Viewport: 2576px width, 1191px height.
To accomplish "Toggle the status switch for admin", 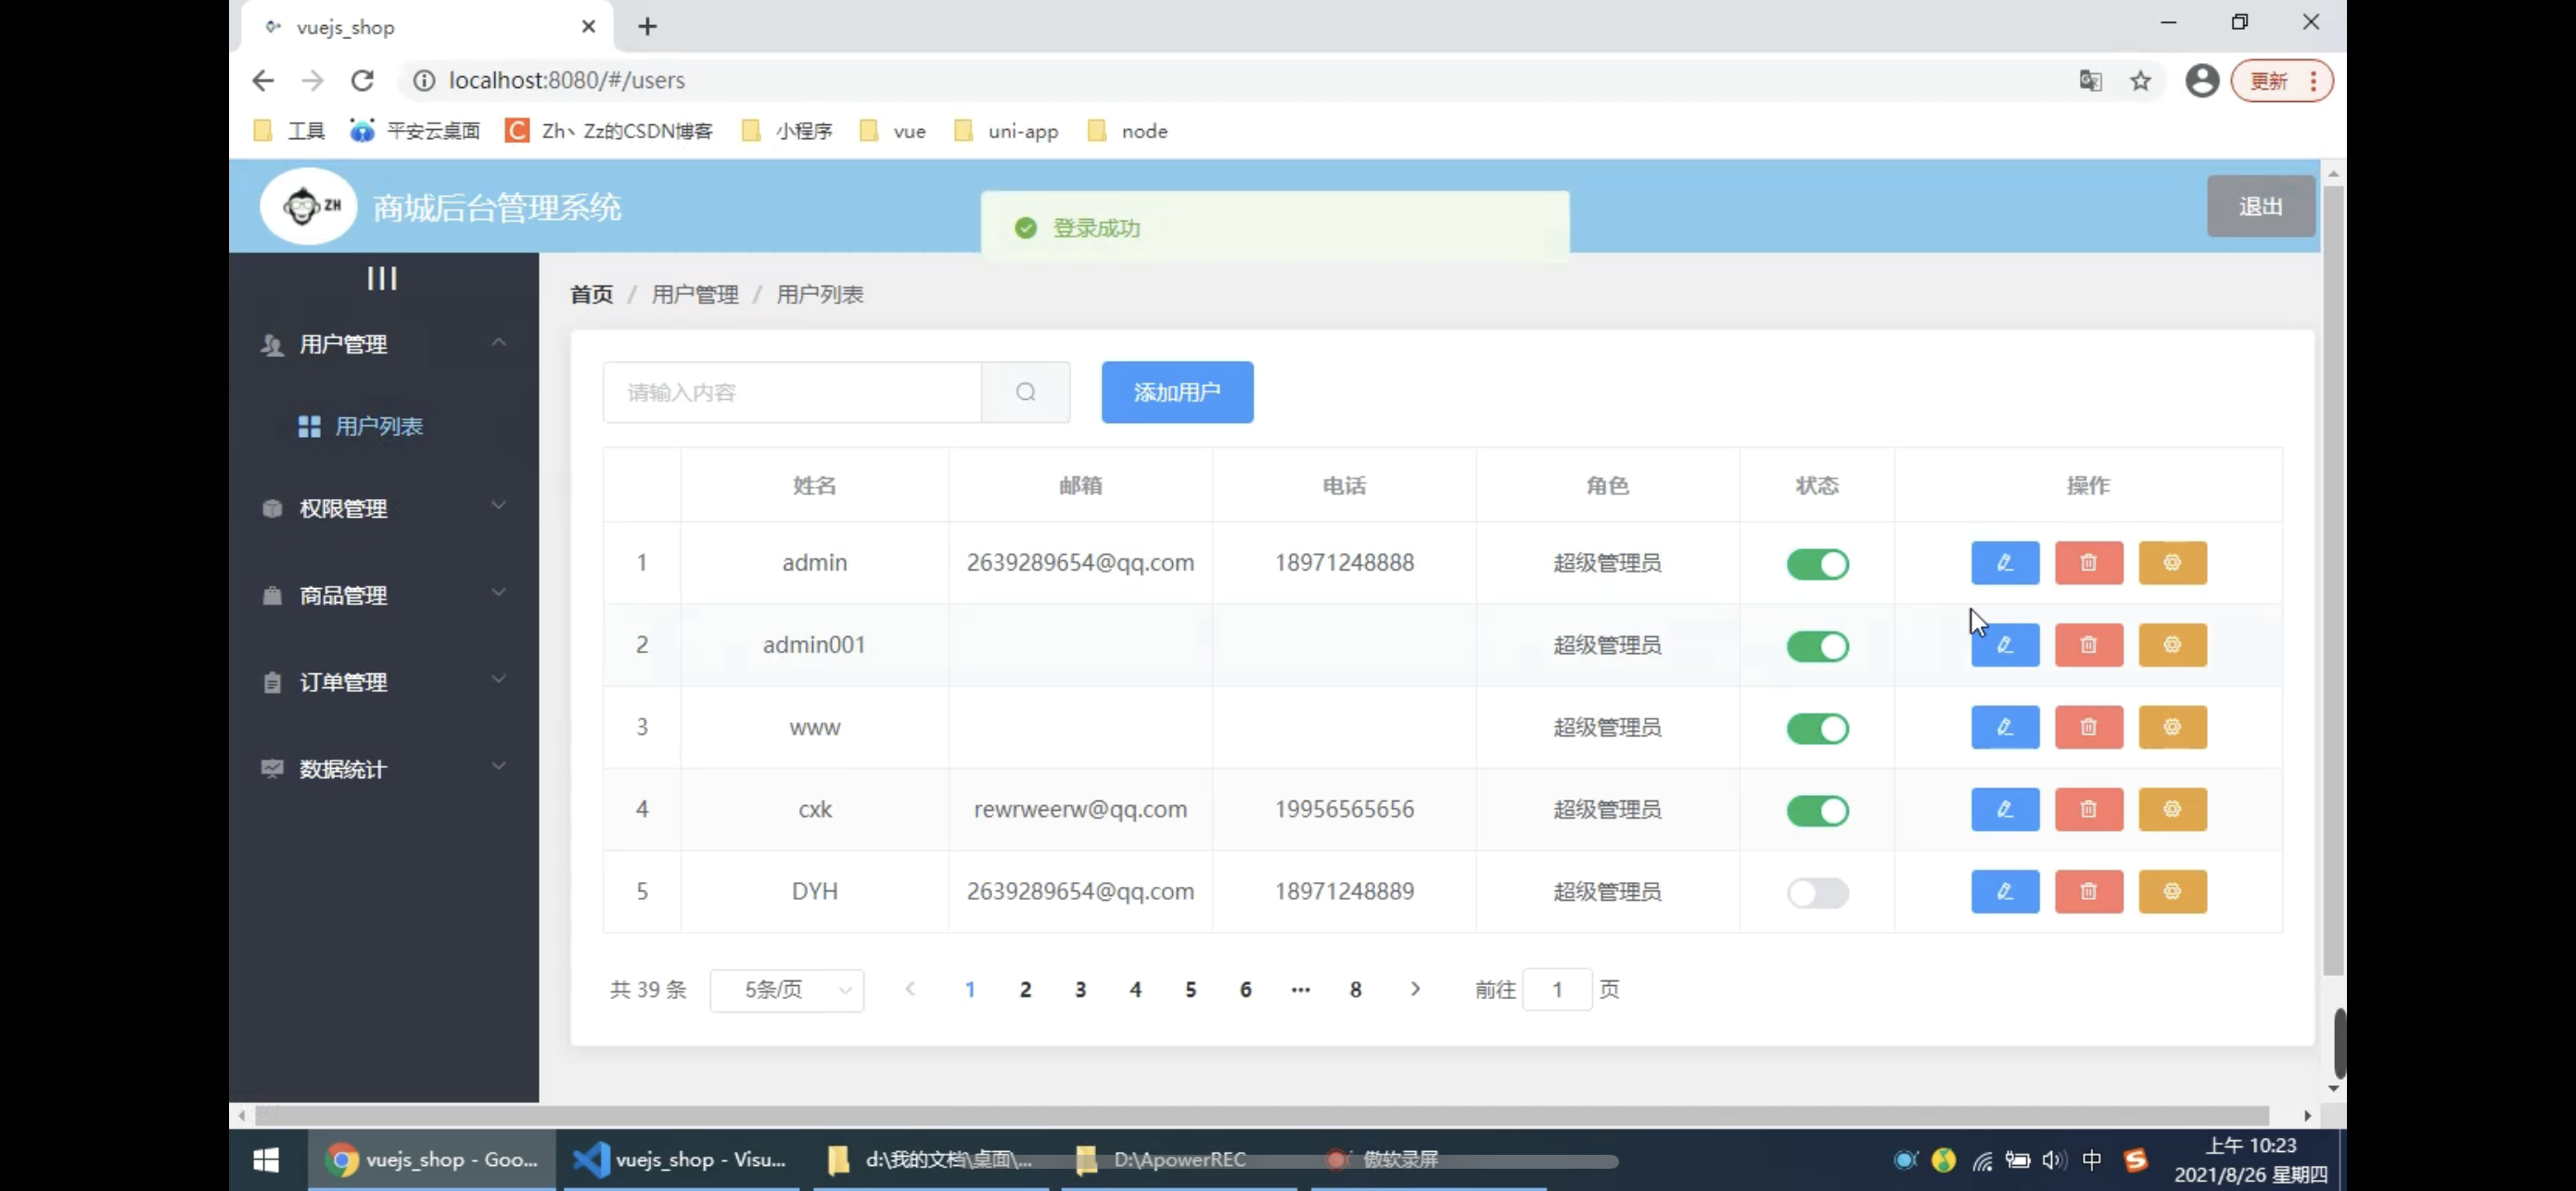I will pos(1817,564).
